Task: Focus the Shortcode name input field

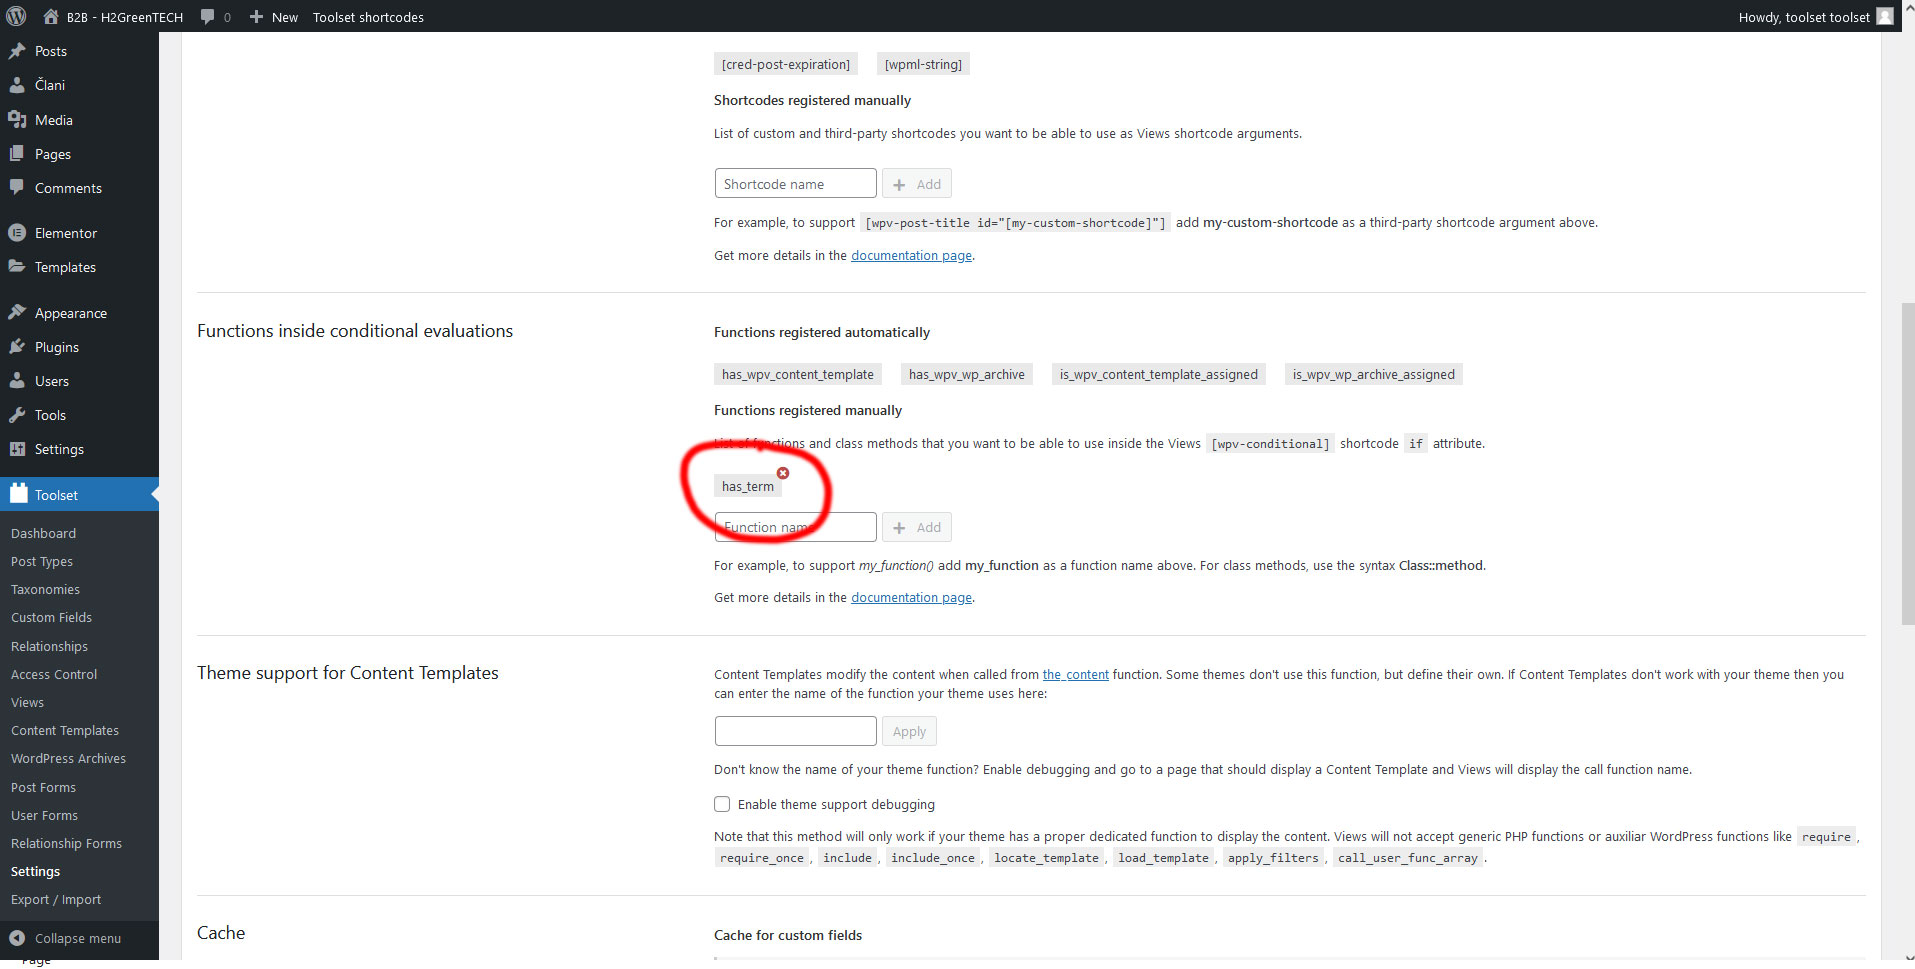Action: click(x=796, y=184)
